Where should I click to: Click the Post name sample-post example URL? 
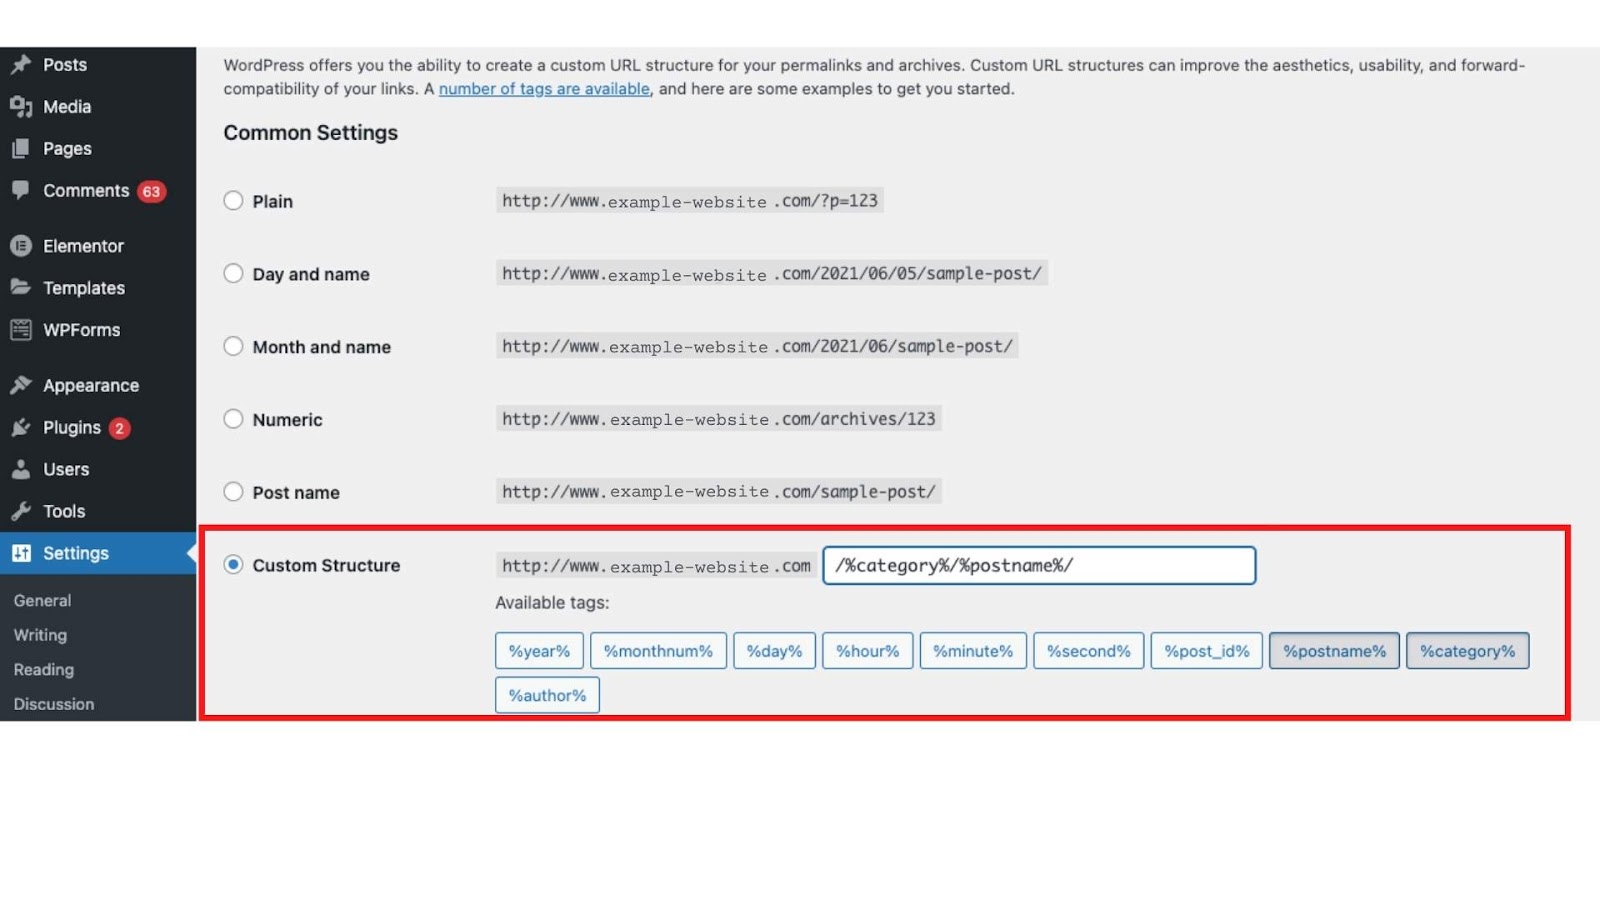click(x=719, y=491)
